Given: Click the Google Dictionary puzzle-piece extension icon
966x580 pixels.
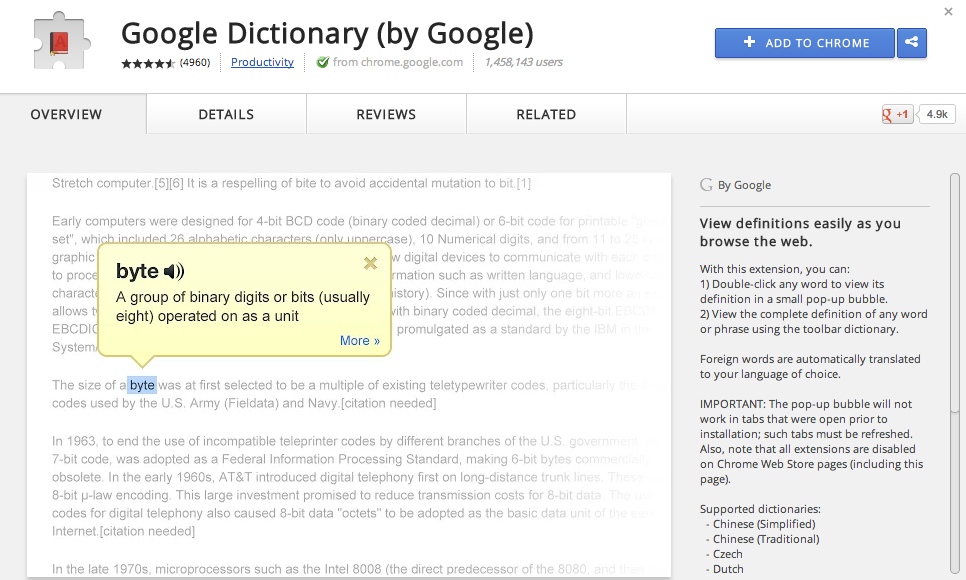Looking at the screenshot, I should (x=62, y=41).
